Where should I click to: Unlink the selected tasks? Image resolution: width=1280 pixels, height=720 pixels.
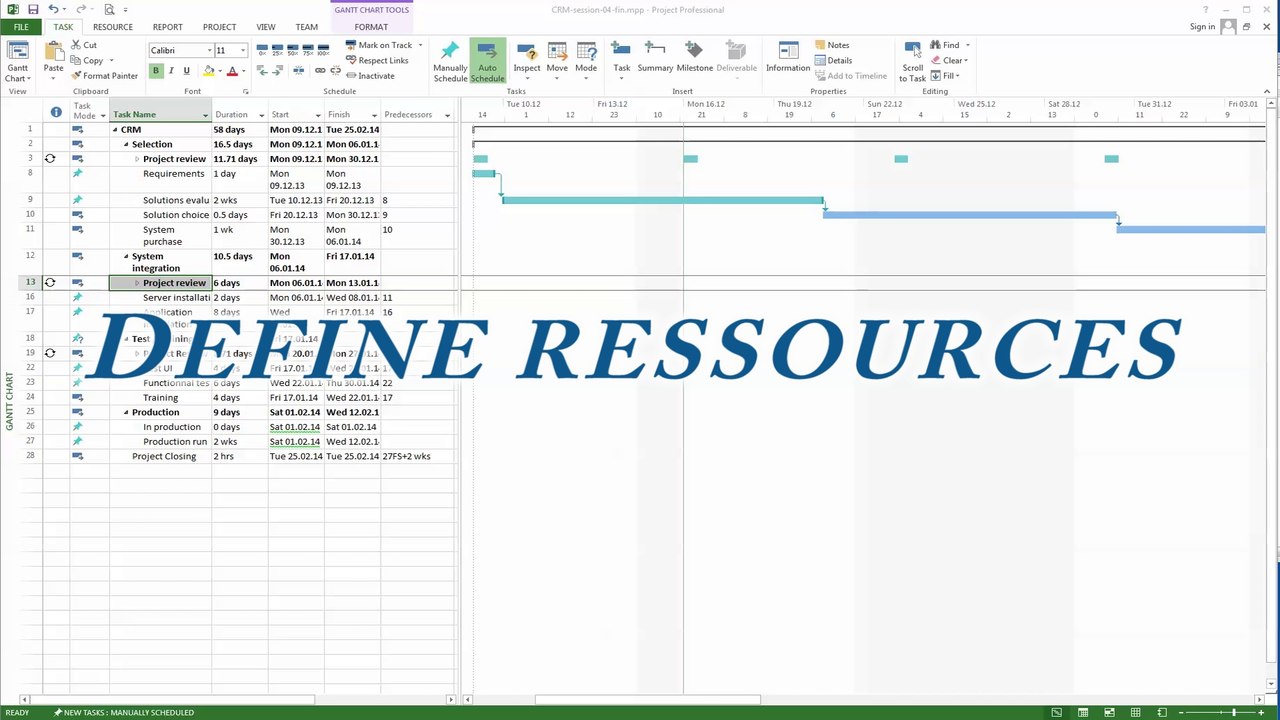coord(335,71)
